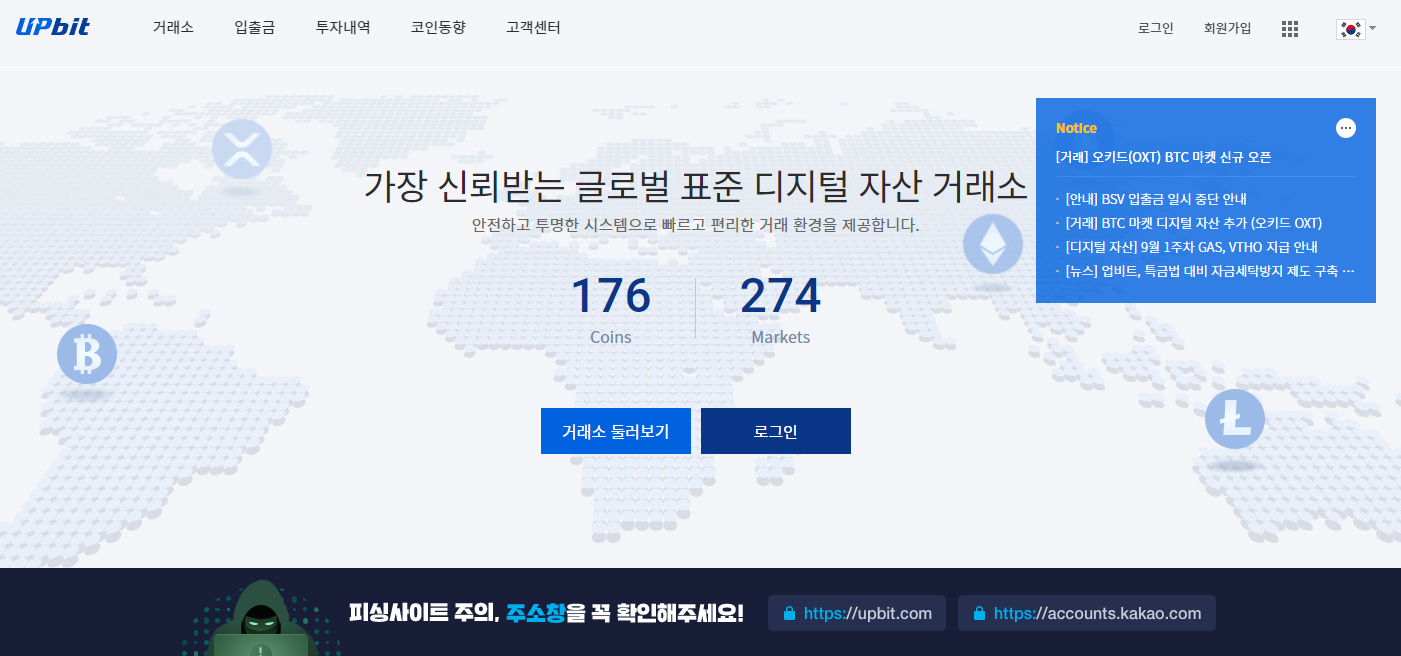This screenshot has height=656, width=1401.
Task: Click the Korean flag language icon
Action: pyautogui.click(x=1350, y=29)
